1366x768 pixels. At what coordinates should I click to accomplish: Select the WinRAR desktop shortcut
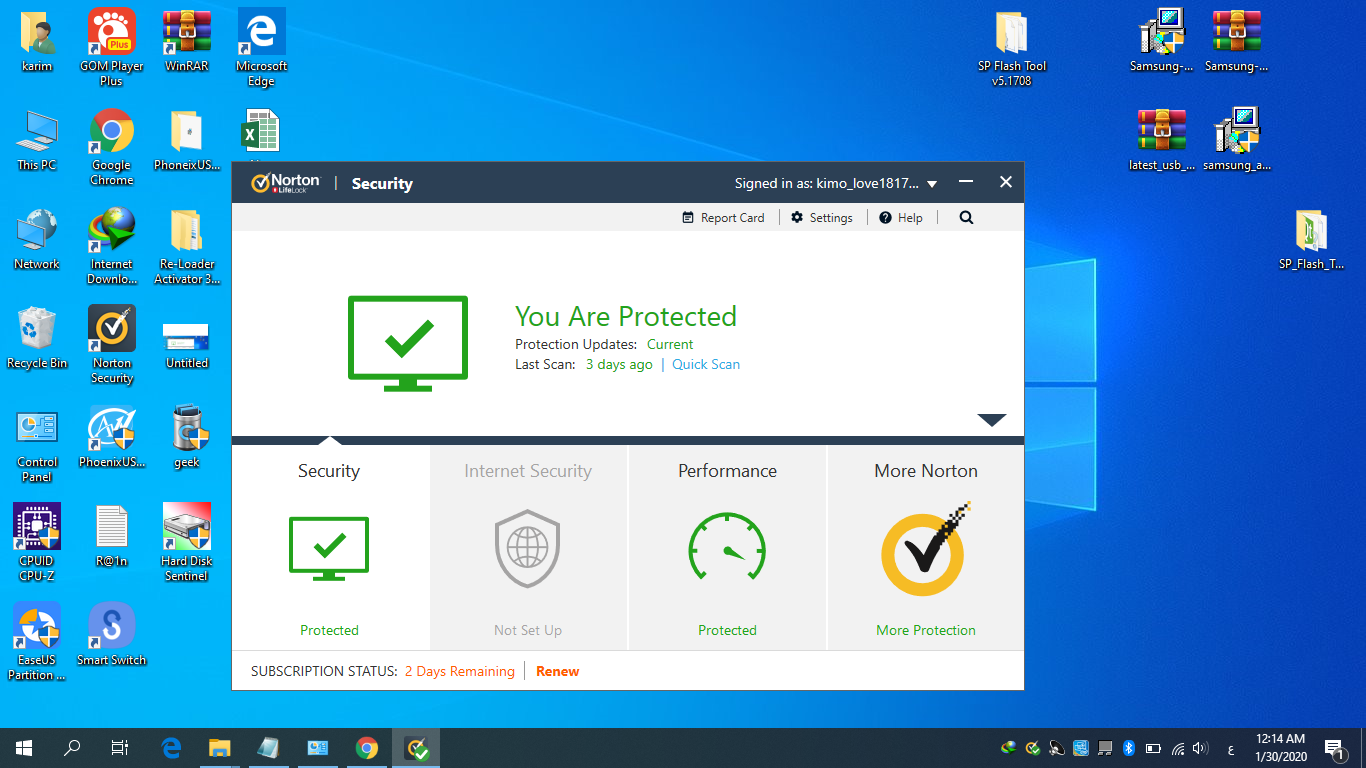187,40
